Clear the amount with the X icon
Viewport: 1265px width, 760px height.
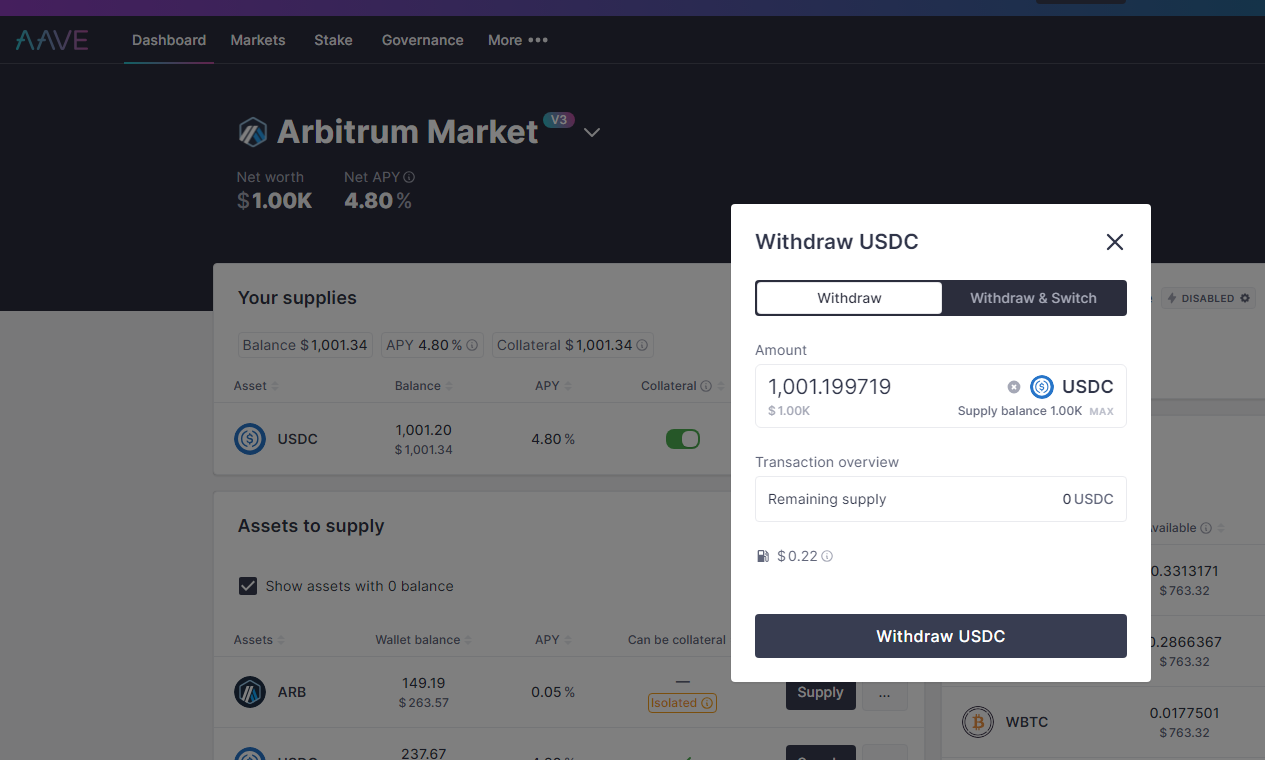1014,387
